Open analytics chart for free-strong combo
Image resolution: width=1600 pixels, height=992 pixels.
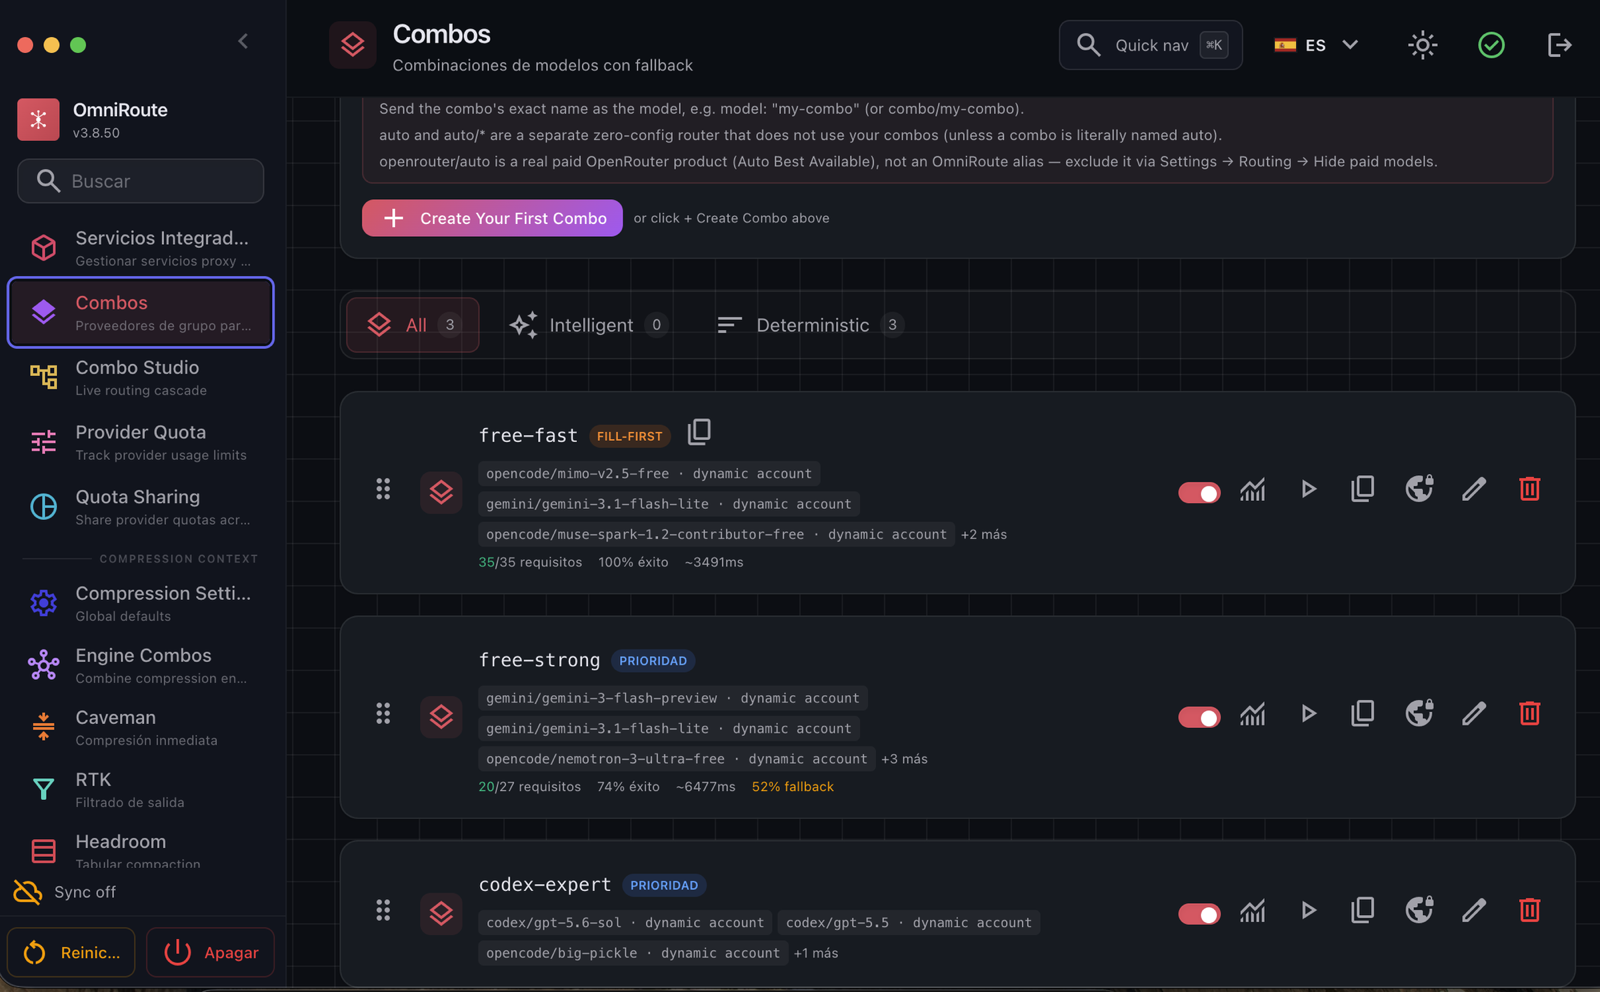(1253, 714)
